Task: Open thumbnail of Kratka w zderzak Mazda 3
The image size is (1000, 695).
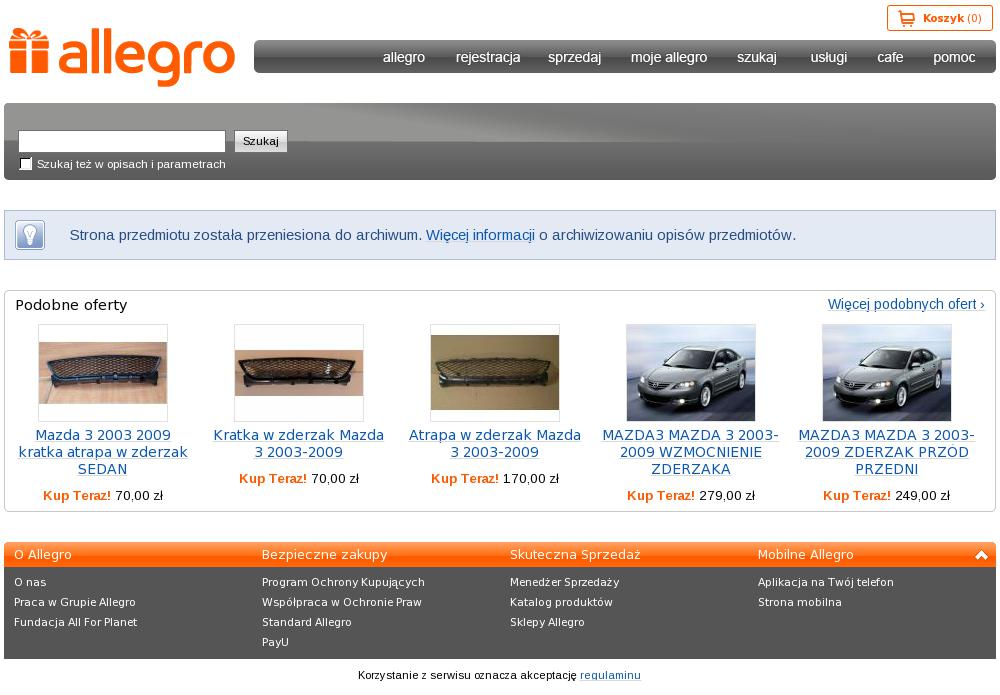Action: pos(299,372)
